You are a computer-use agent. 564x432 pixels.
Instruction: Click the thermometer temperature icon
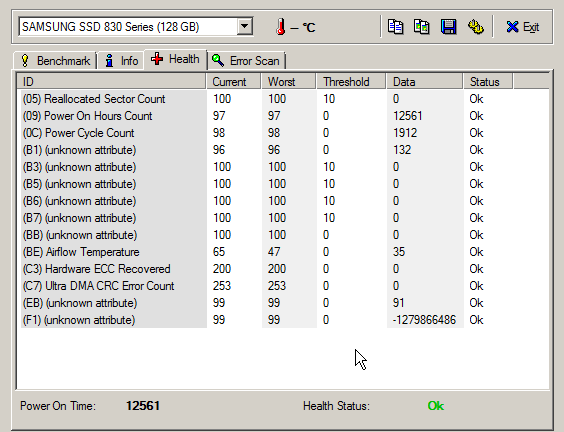(281, 27)
